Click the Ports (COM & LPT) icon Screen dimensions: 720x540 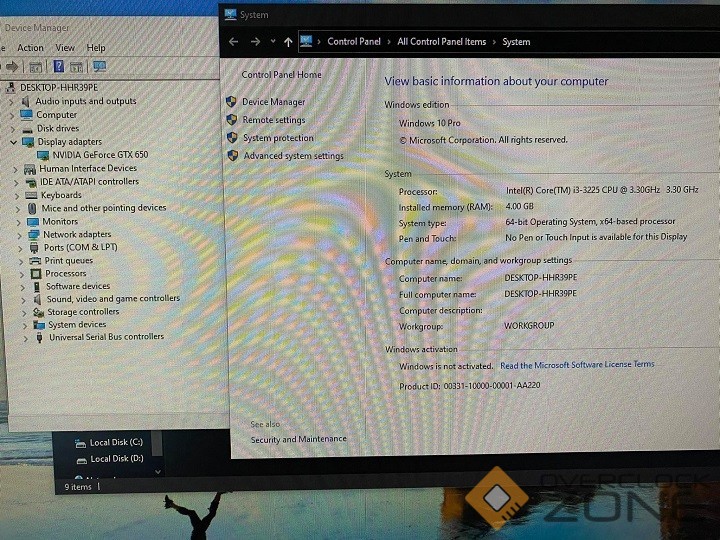click(34, 248)
